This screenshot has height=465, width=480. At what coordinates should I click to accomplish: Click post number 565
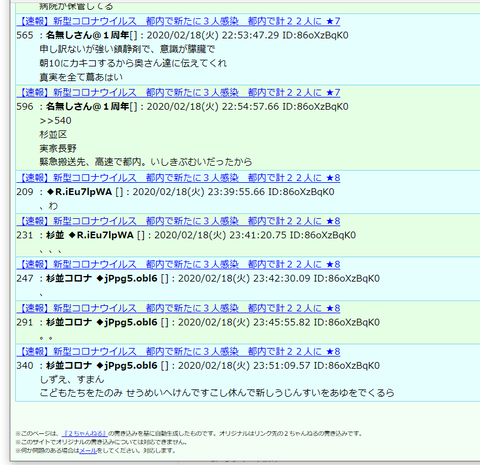25,35
